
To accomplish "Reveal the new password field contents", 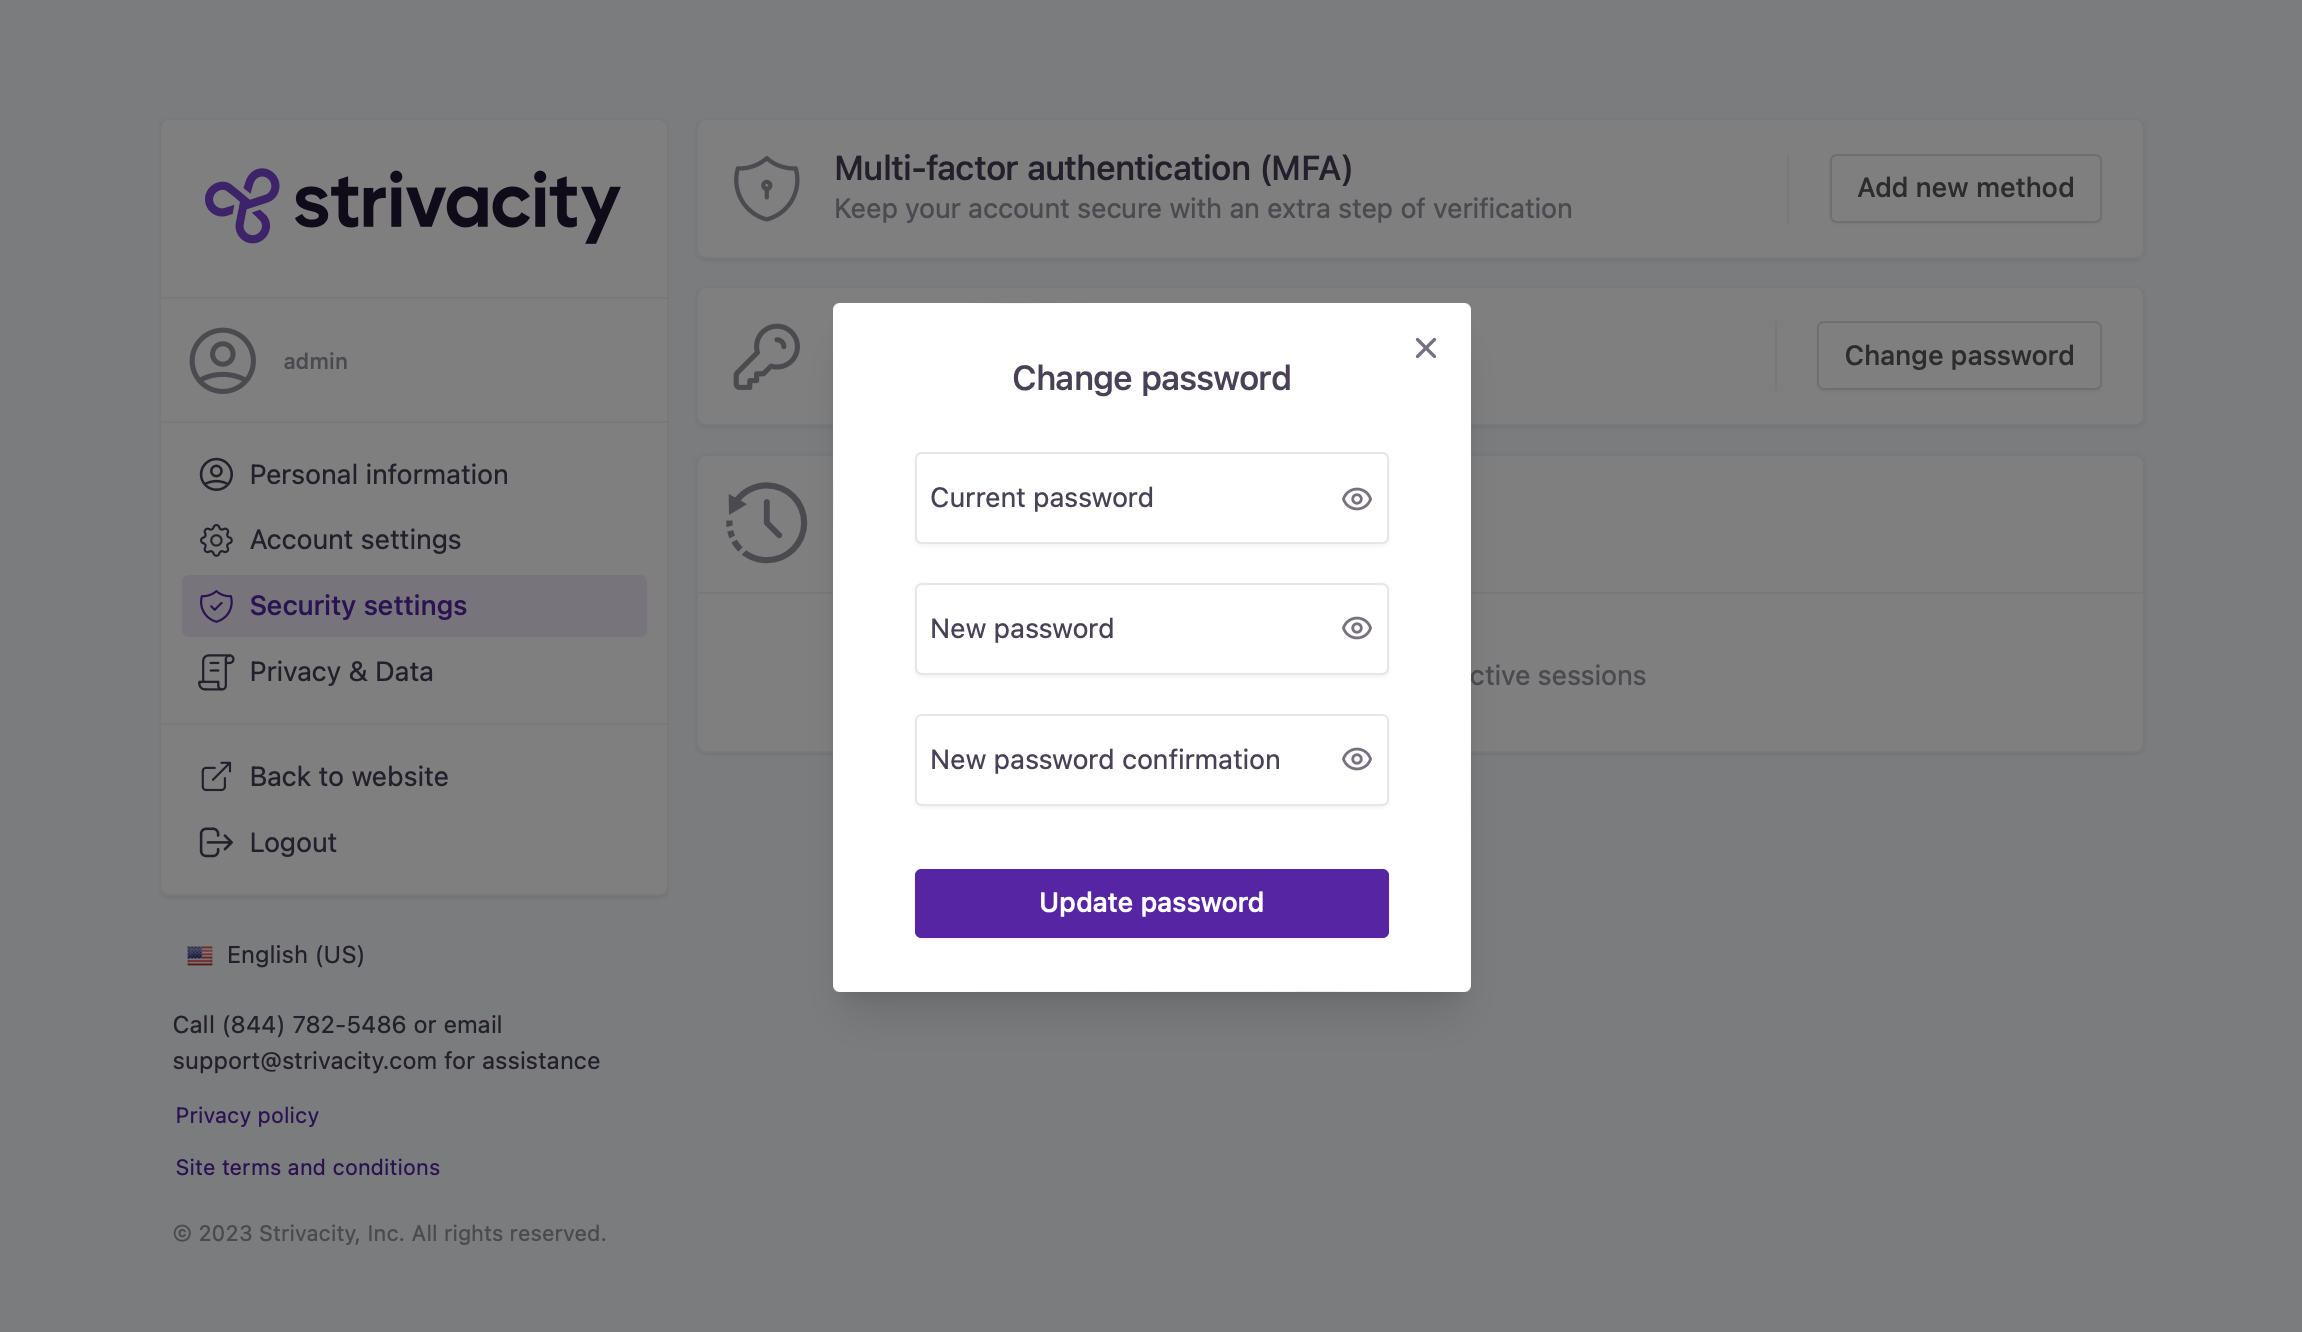I will point(1356,628).
